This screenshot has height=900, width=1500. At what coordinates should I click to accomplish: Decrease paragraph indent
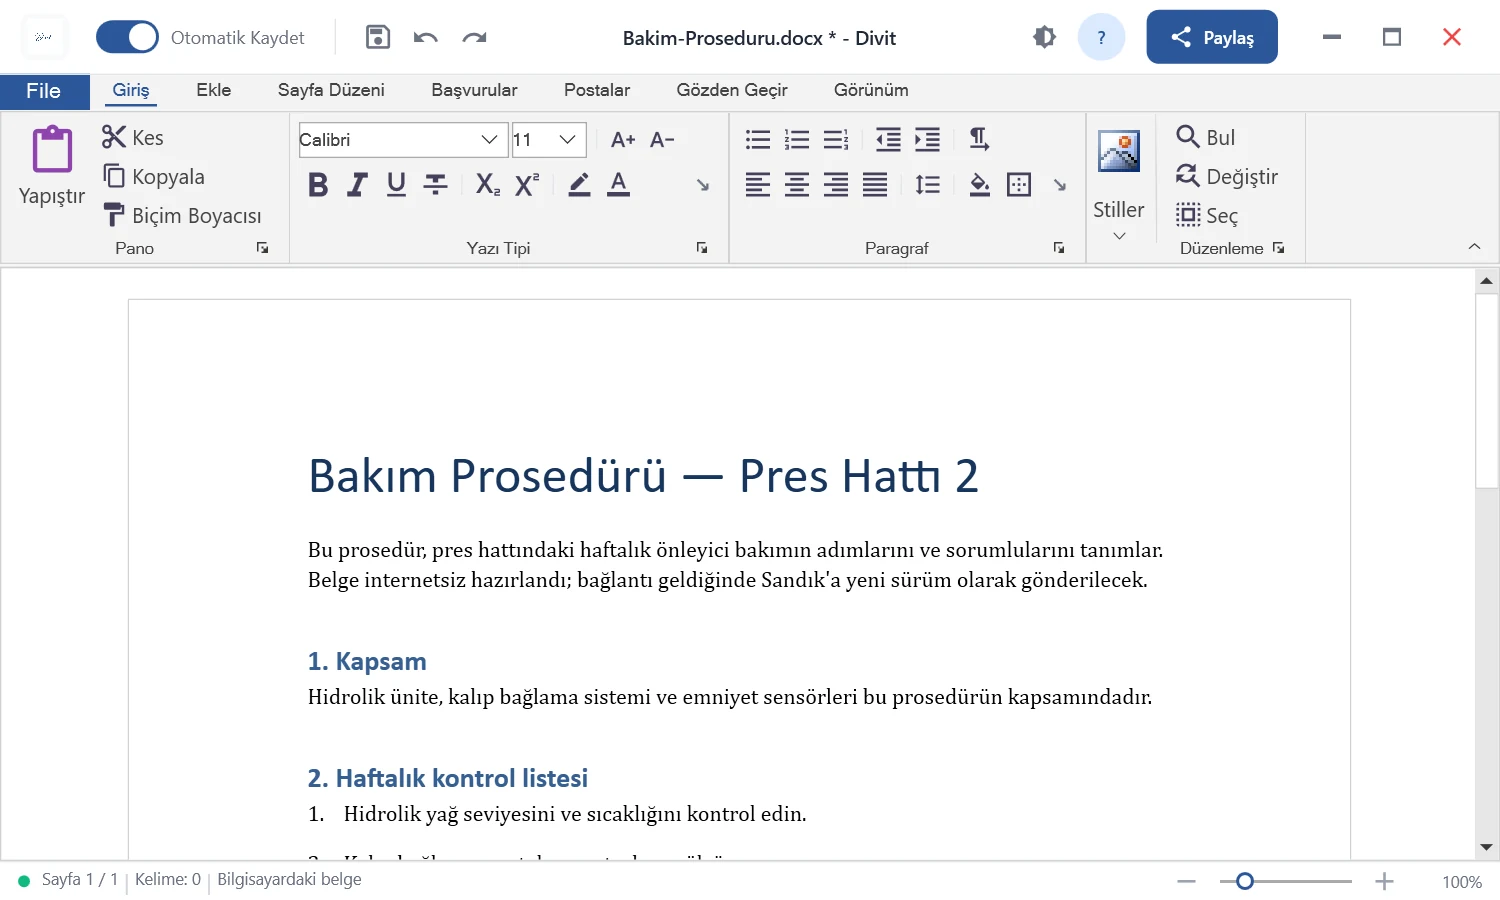(888, 140)
